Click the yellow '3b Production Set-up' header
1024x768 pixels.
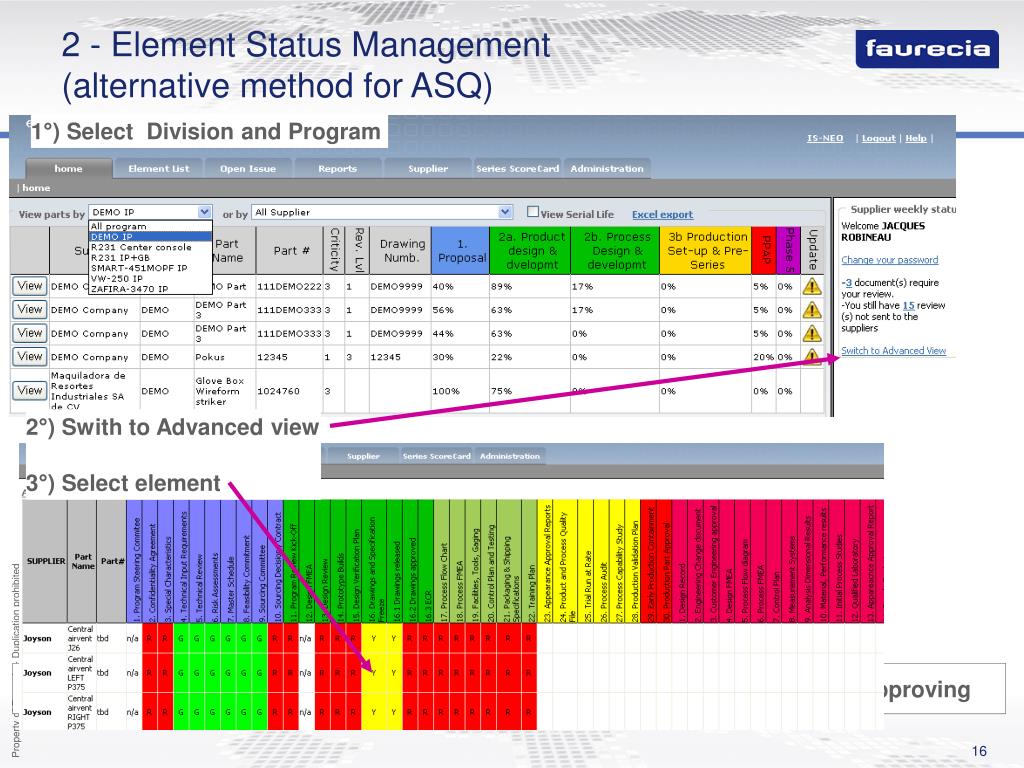(706, 251)
